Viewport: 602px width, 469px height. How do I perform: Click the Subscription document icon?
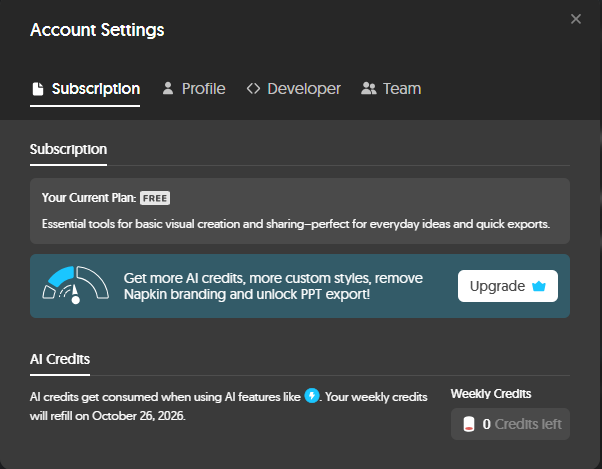[38, 89]
